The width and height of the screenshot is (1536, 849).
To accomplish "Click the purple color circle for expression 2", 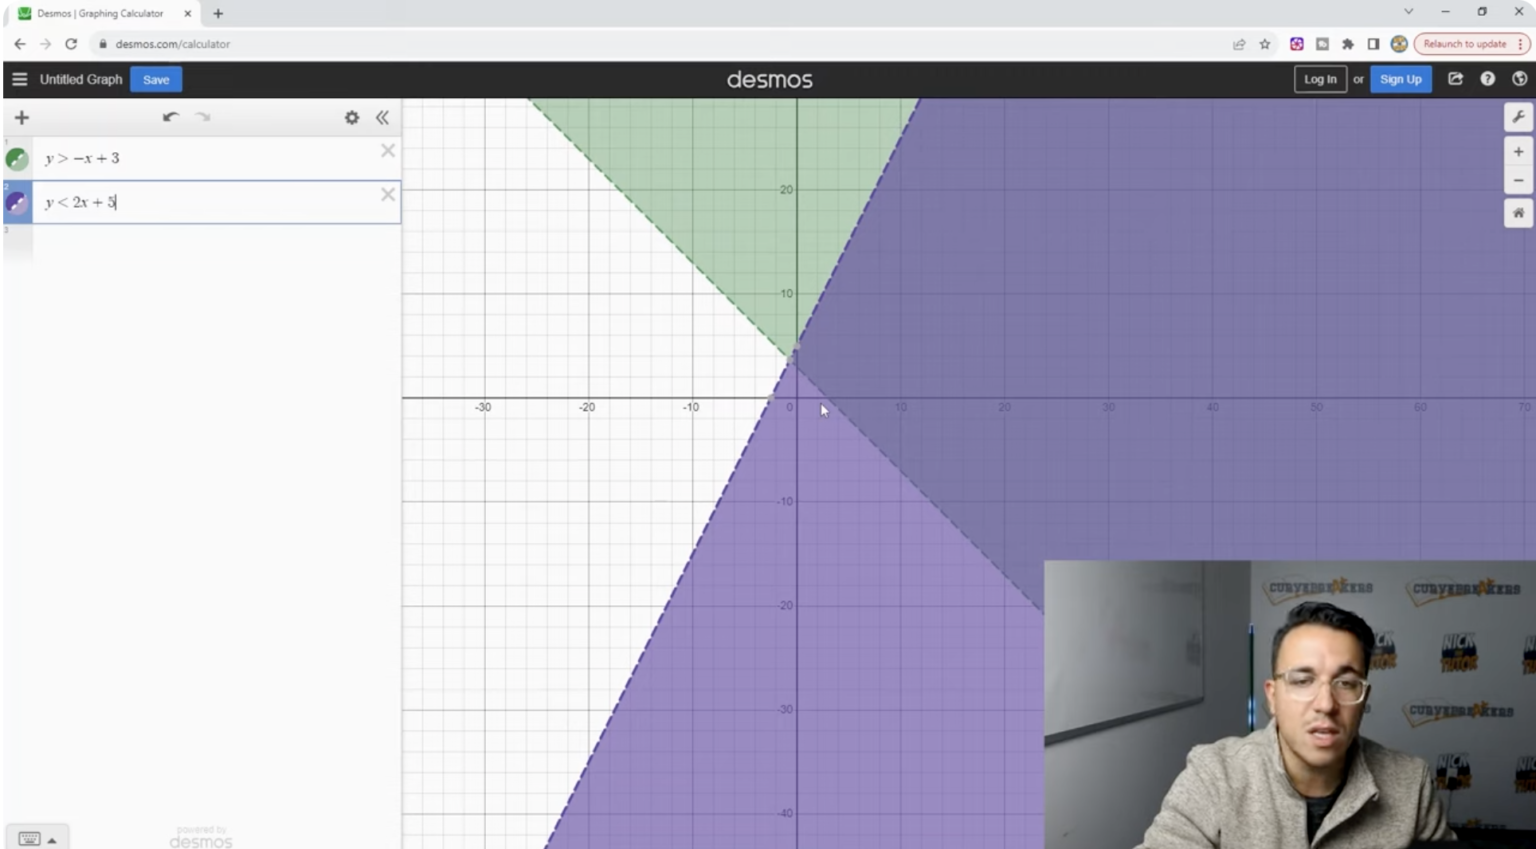I will (15, 201).
